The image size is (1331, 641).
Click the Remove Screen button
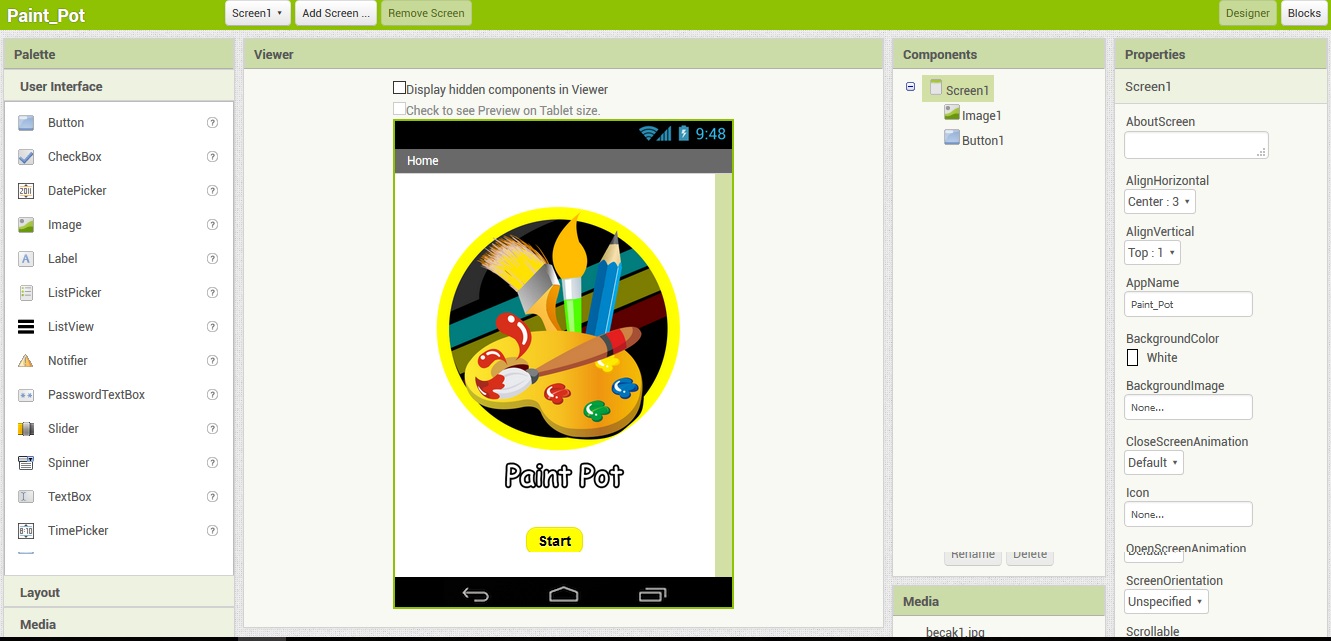pyautogui.click(x=426, y=13)
